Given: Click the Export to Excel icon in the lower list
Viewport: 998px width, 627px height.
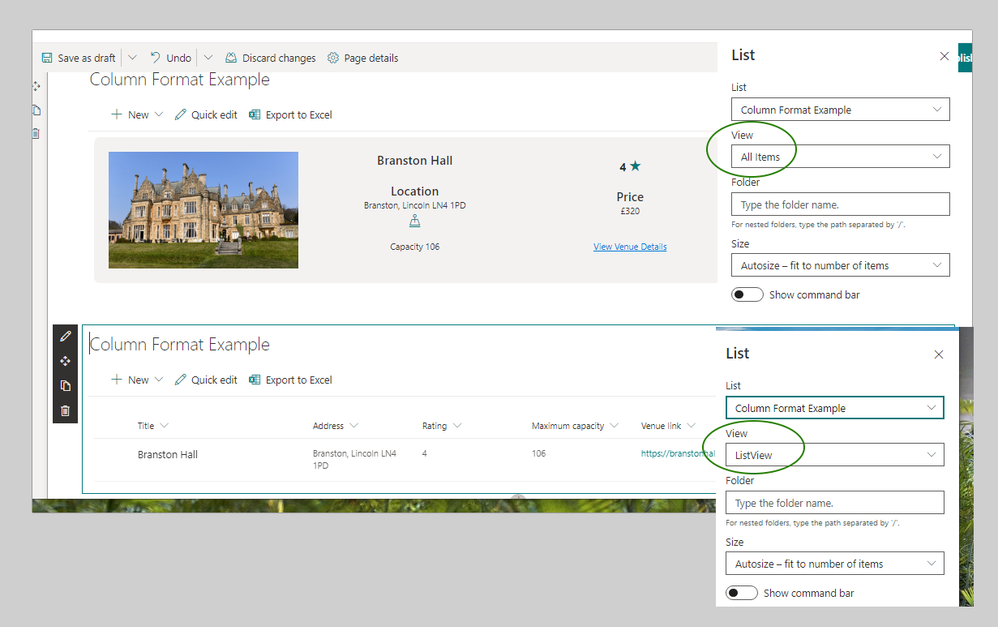Looking at the screenshot, I should (255, 380).
